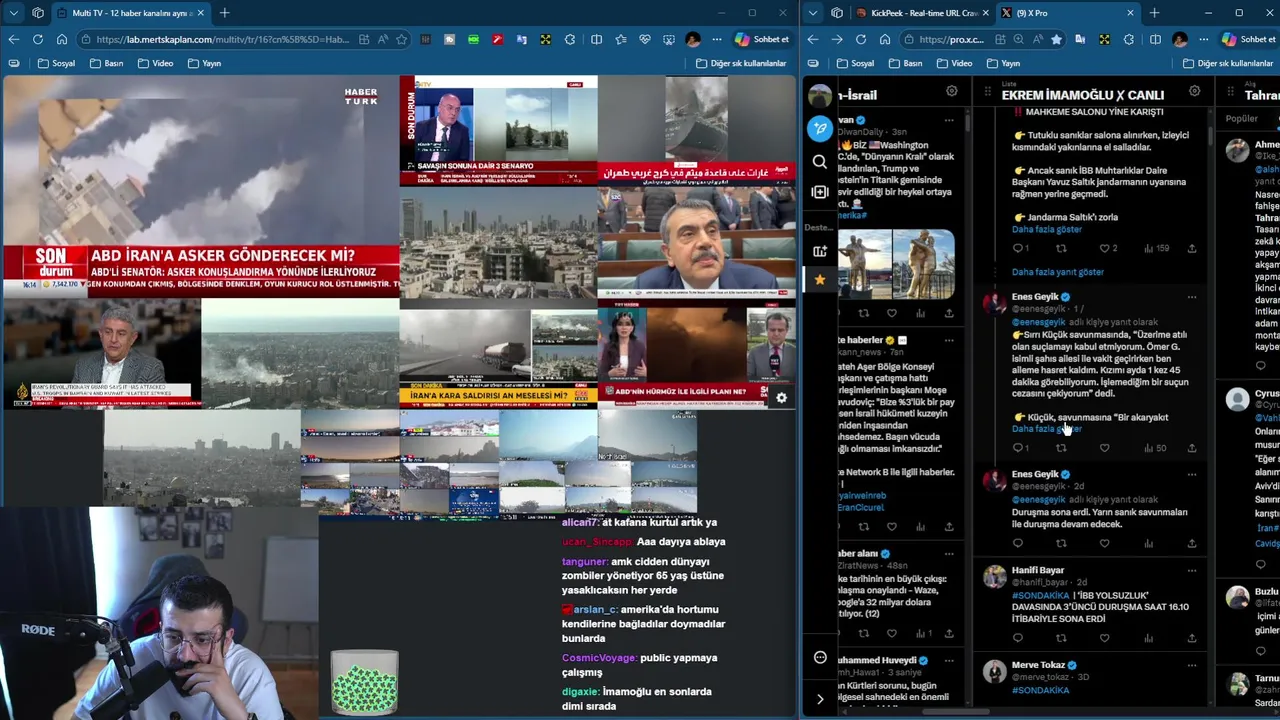Image resolution: width=1280 pixels, height=720 pixels.
Task: Open the more menu on Hanifi Bayar post
Action: [x=1191, y=570]
